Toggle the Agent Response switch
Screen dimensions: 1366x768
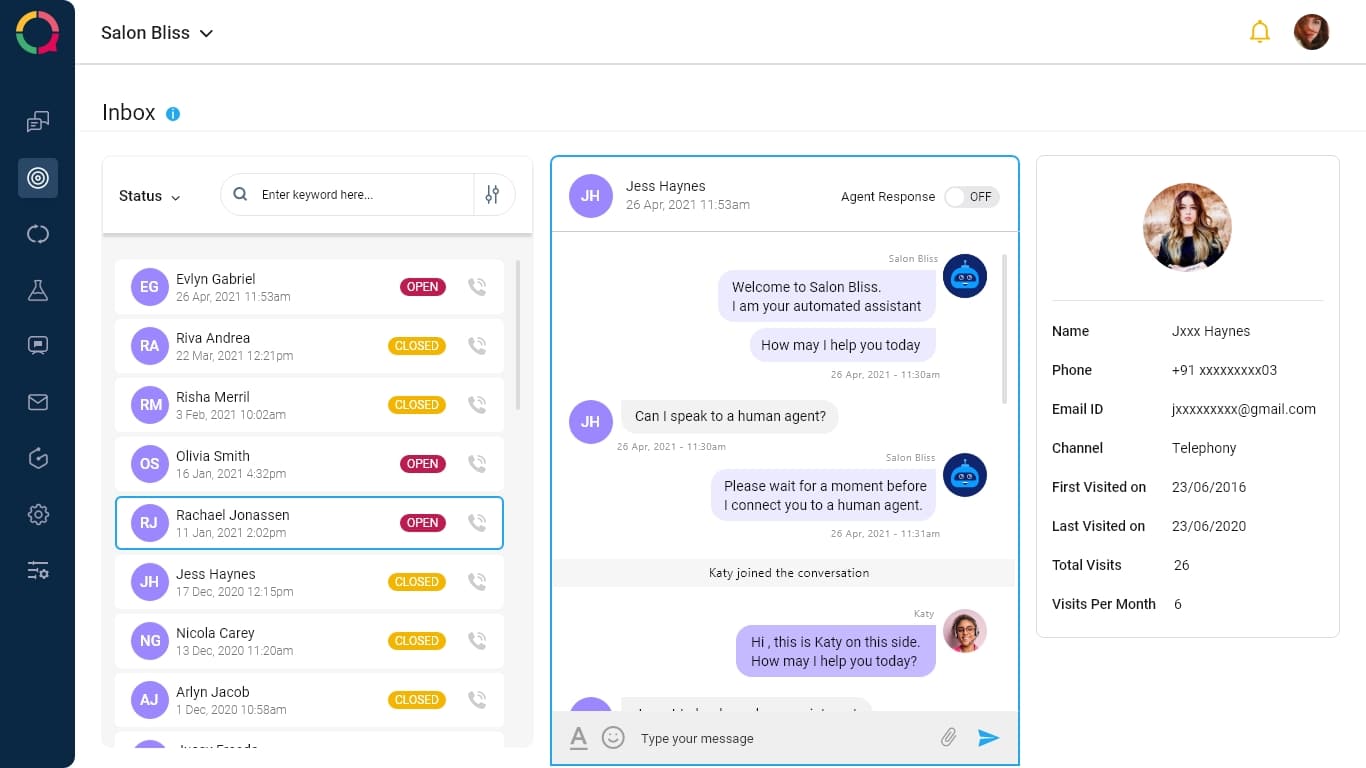point(971,197)
